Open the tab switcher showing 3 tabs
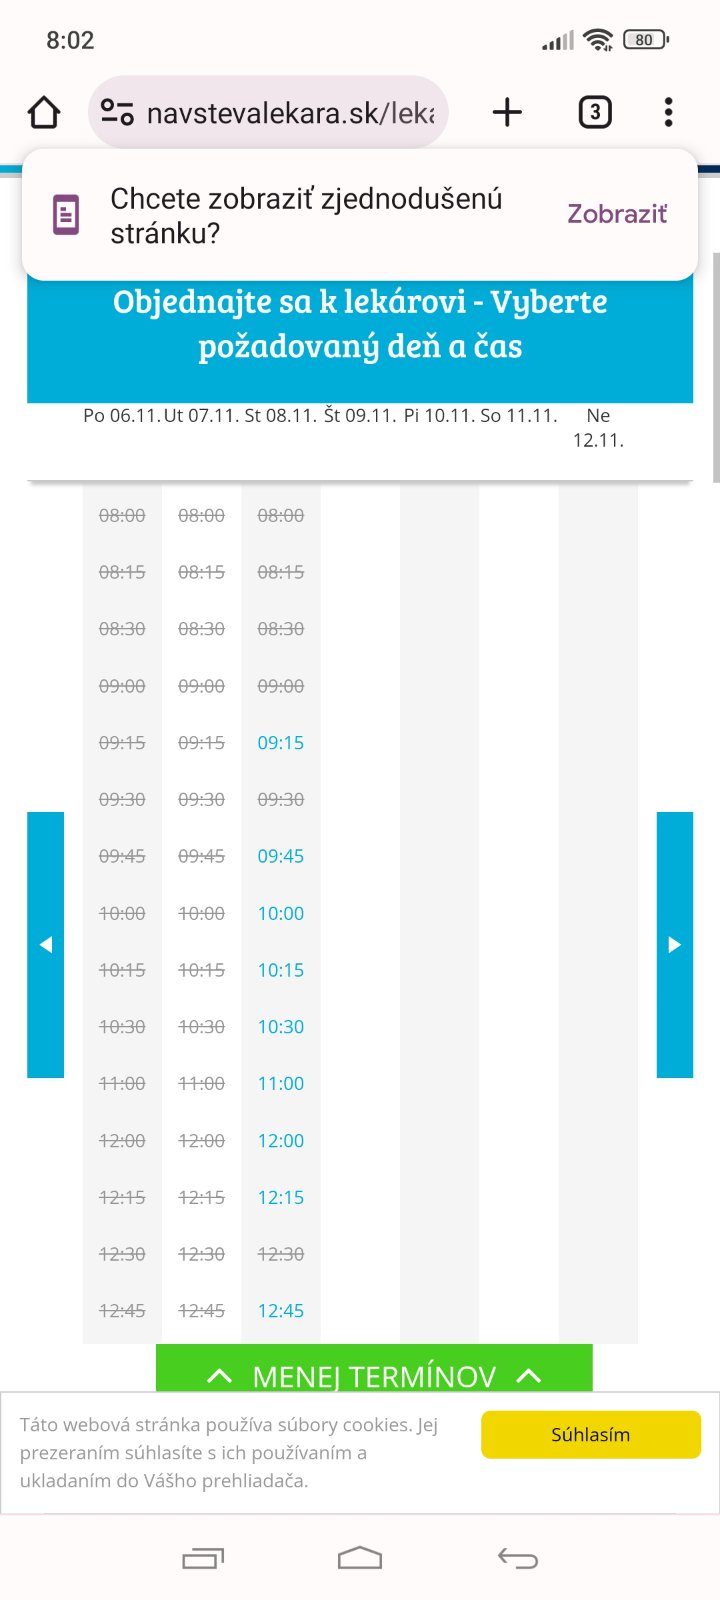Viewport: 720px width, 1600px height. (595, 112)
